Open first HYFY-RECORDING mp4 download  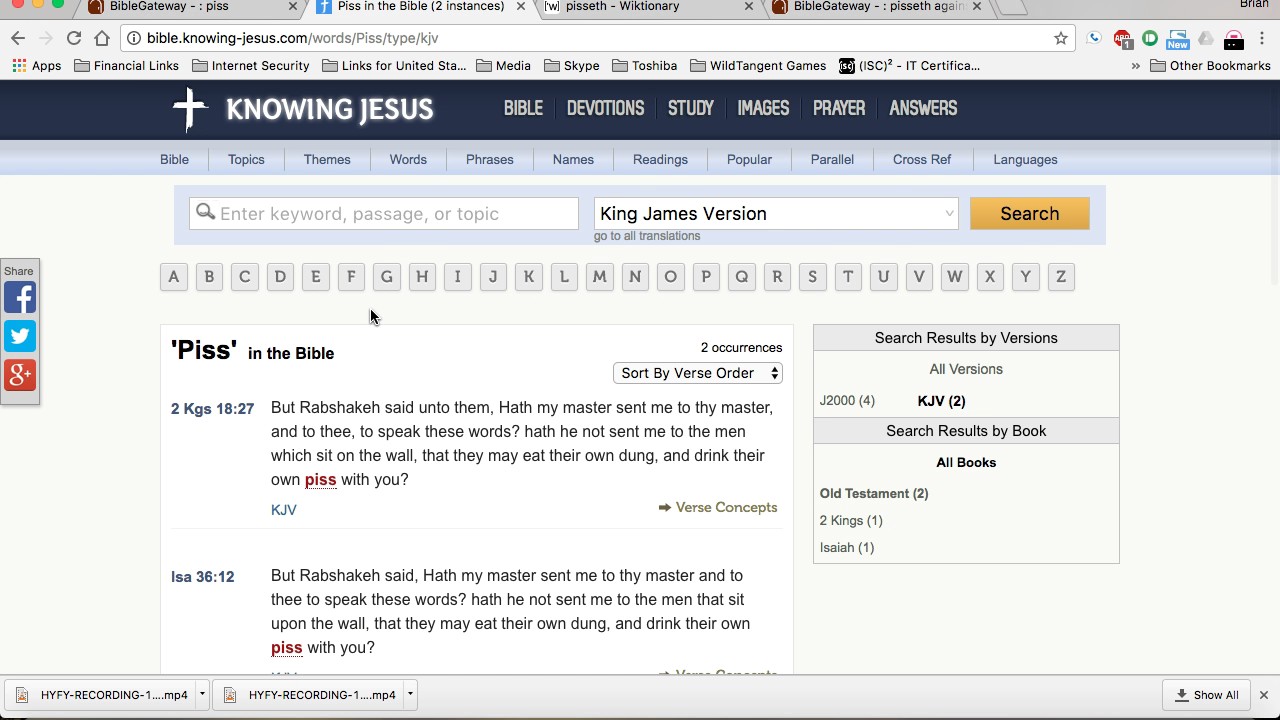tap(101, 694)
